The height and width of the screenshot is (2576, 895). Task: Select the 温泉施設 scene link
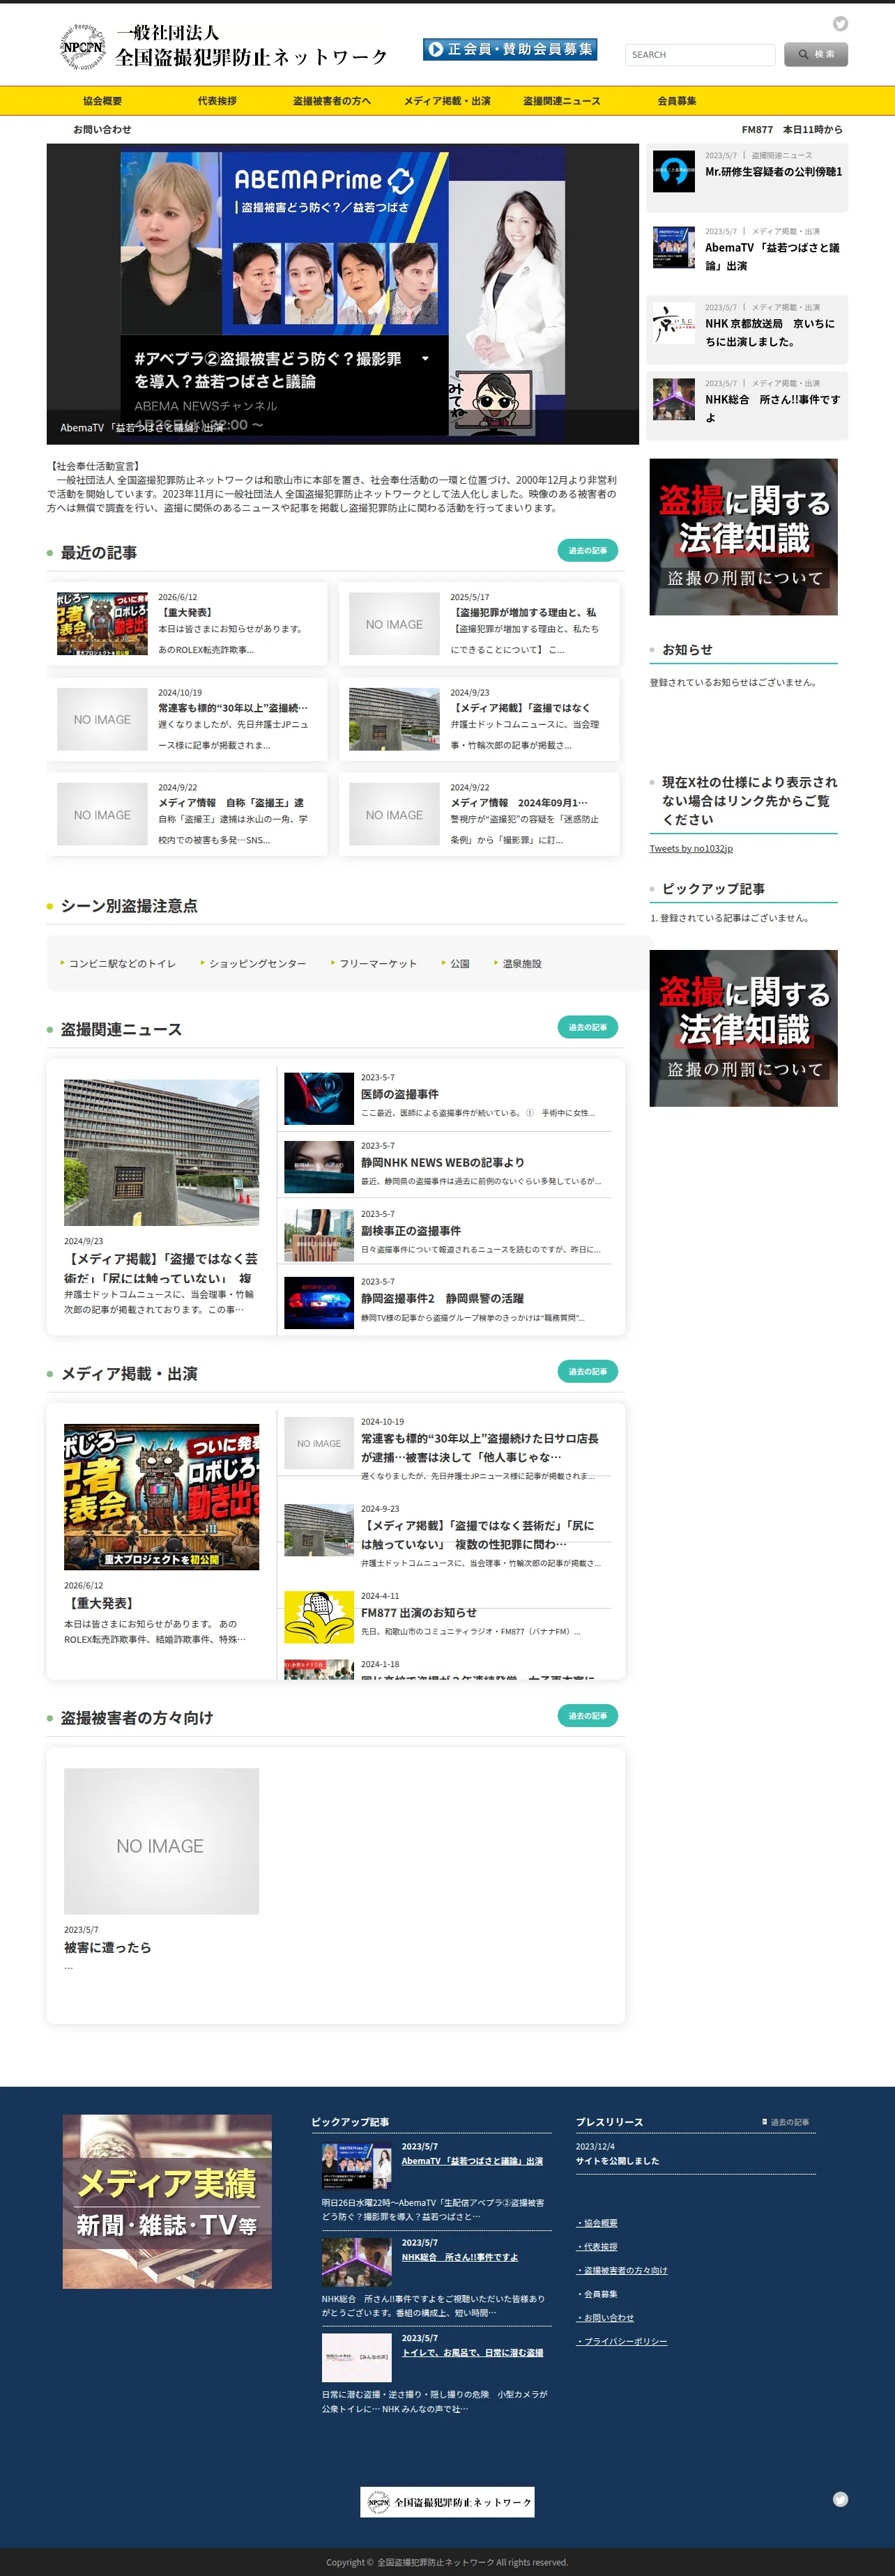point(522,964)
